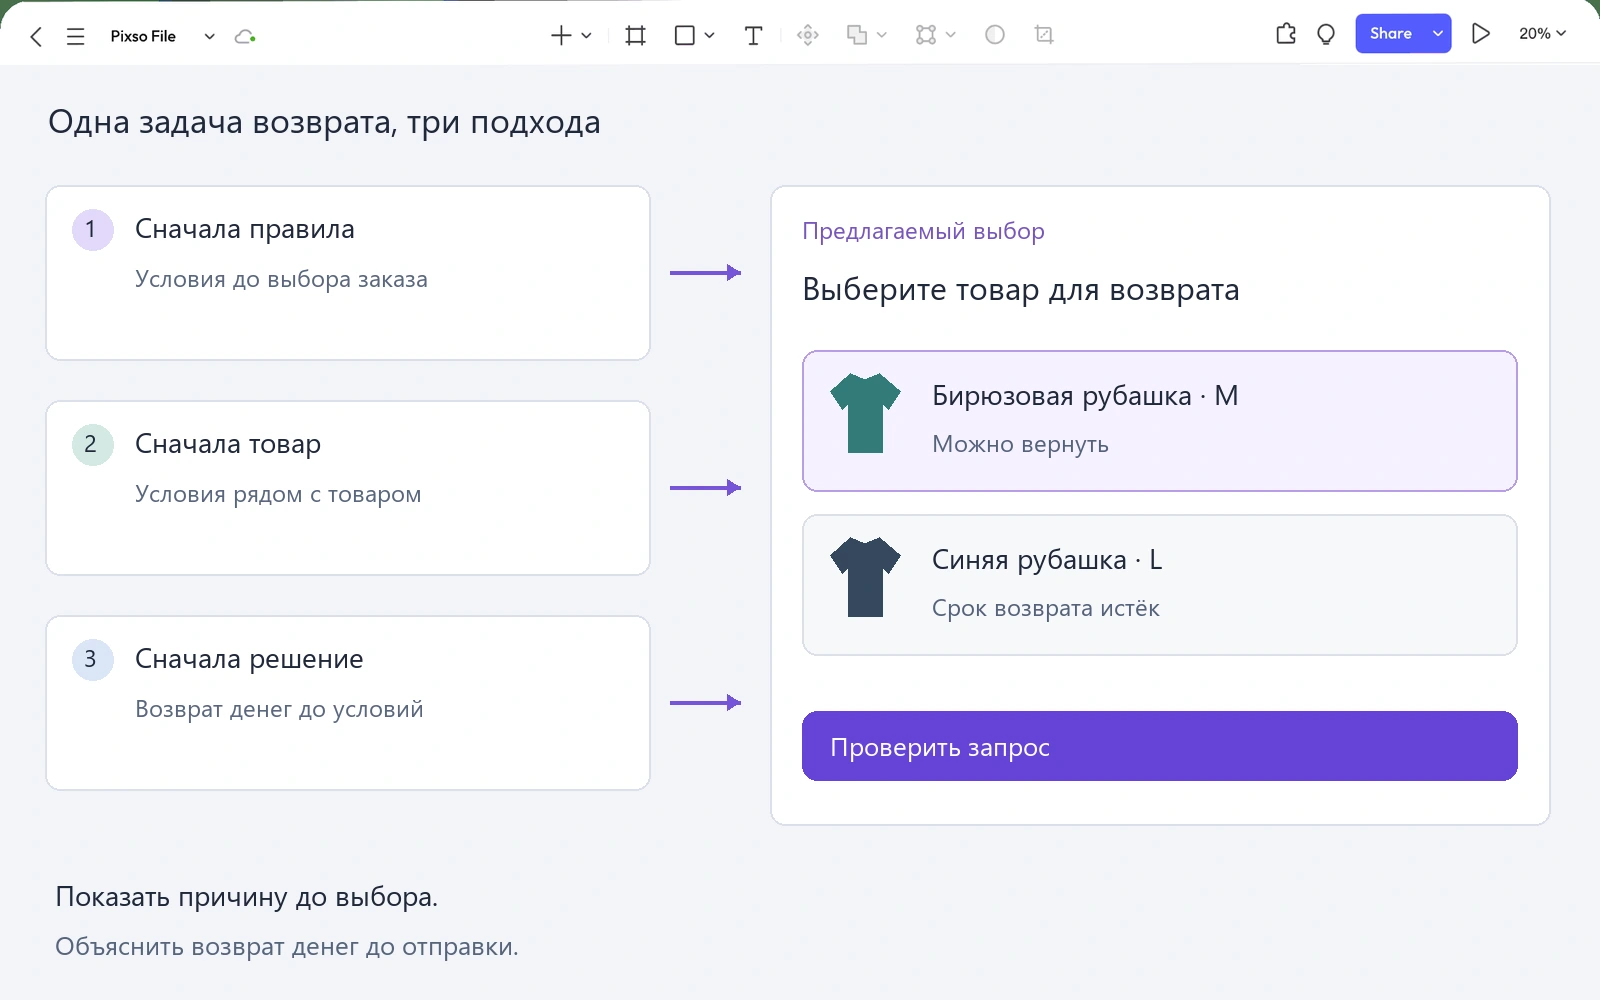Viewport: 1600px width, 1000px height.
Task: Expand the node editing dropdown arrow
Action: click(x=950, y=36)
